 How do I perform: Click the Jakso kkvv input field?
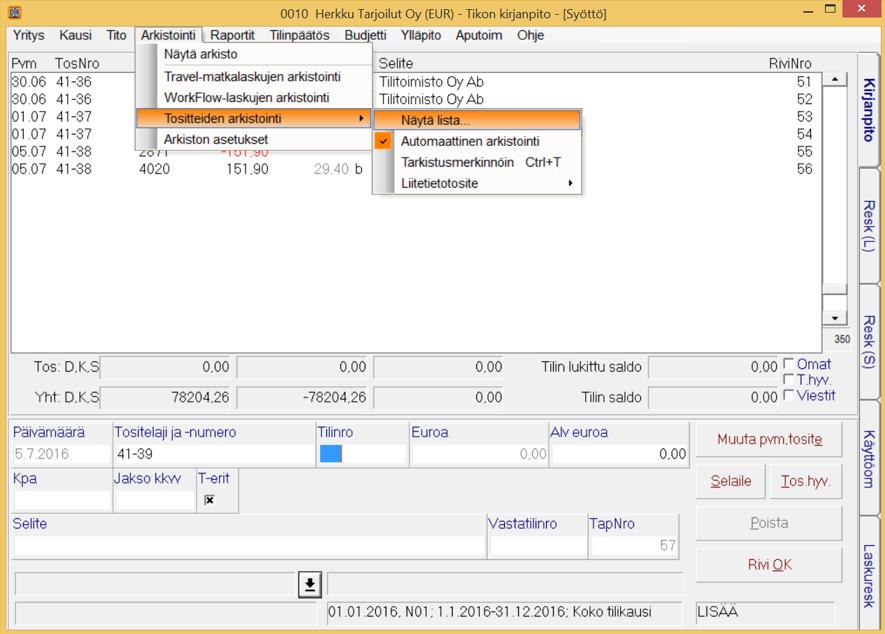[155, 500]
